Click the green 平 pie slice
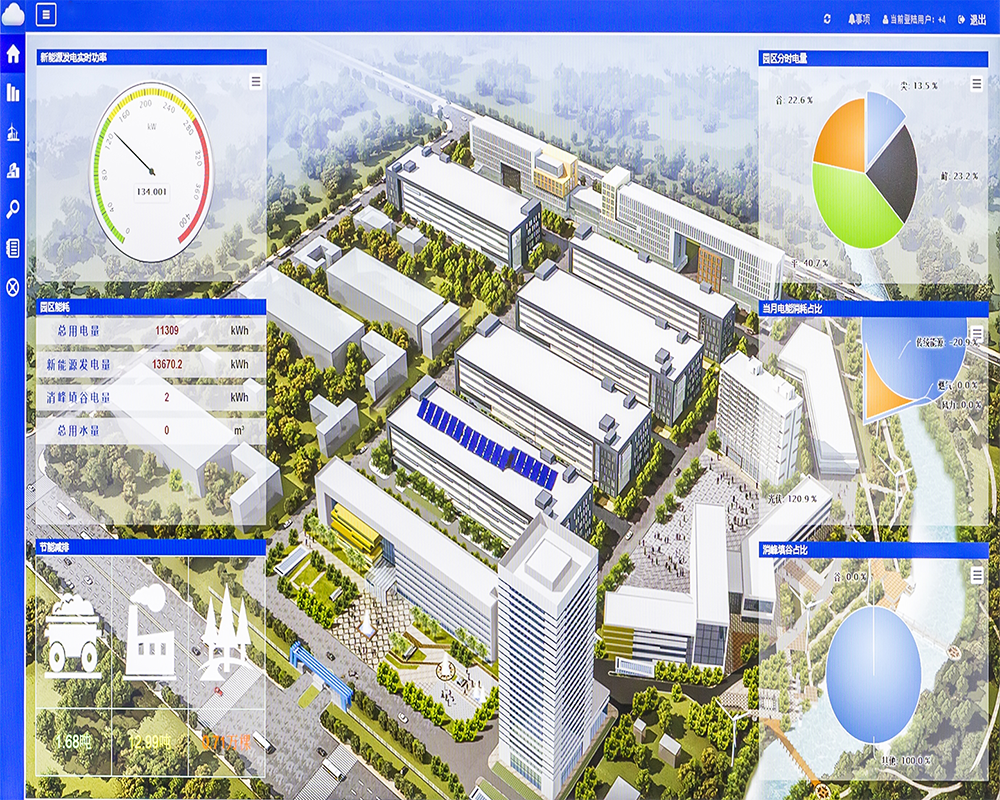 [x=855, y=207]
